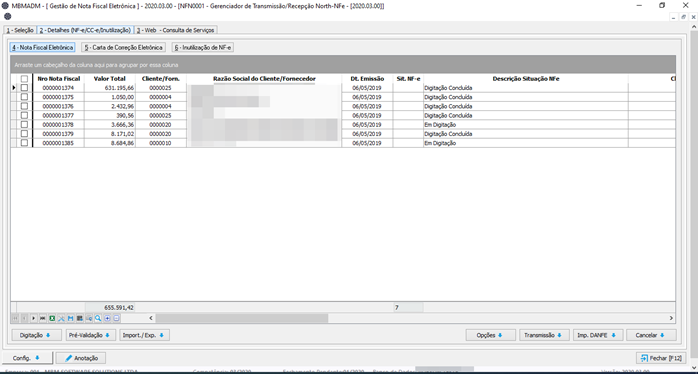Switch to the 1 - Seleção tab
The image size is (698, 374).
coord(20,30)
